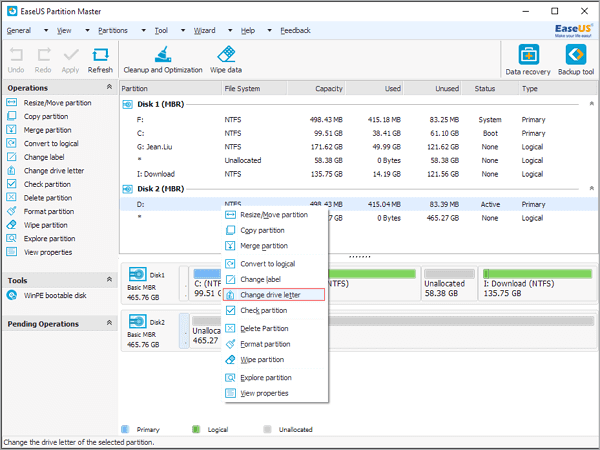
Task: Select the I: Download partition row
Action: [x=358, y=174]
